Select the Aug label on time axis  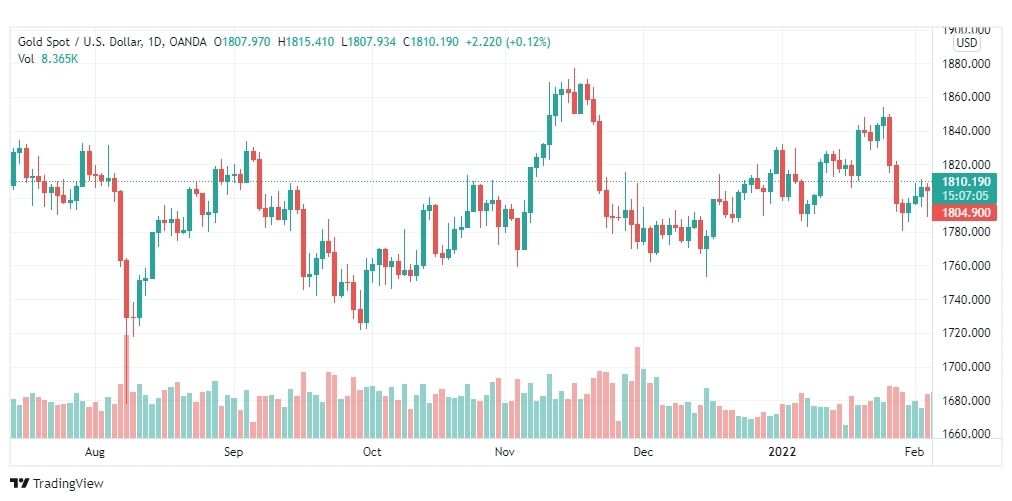pos(94,452)
